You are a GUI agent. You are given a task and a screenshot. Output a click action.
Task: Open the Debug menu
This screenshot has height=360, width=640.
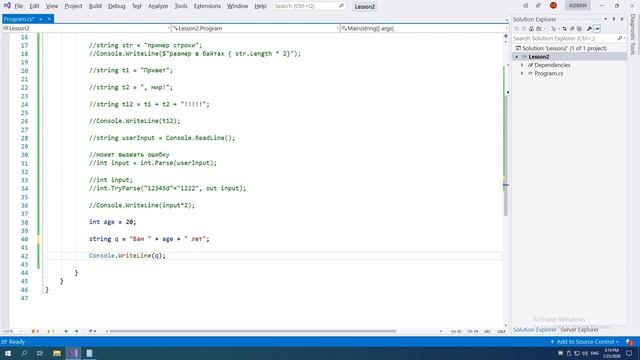[x=117, y=6]
